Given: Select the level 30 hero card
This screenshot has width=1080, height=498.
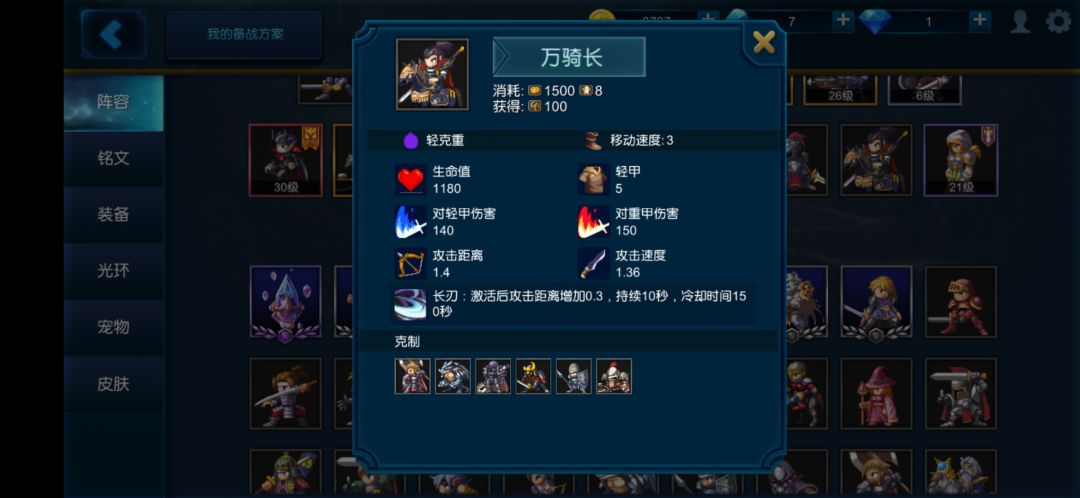Looking at the screenshot, I should [285, 160].
